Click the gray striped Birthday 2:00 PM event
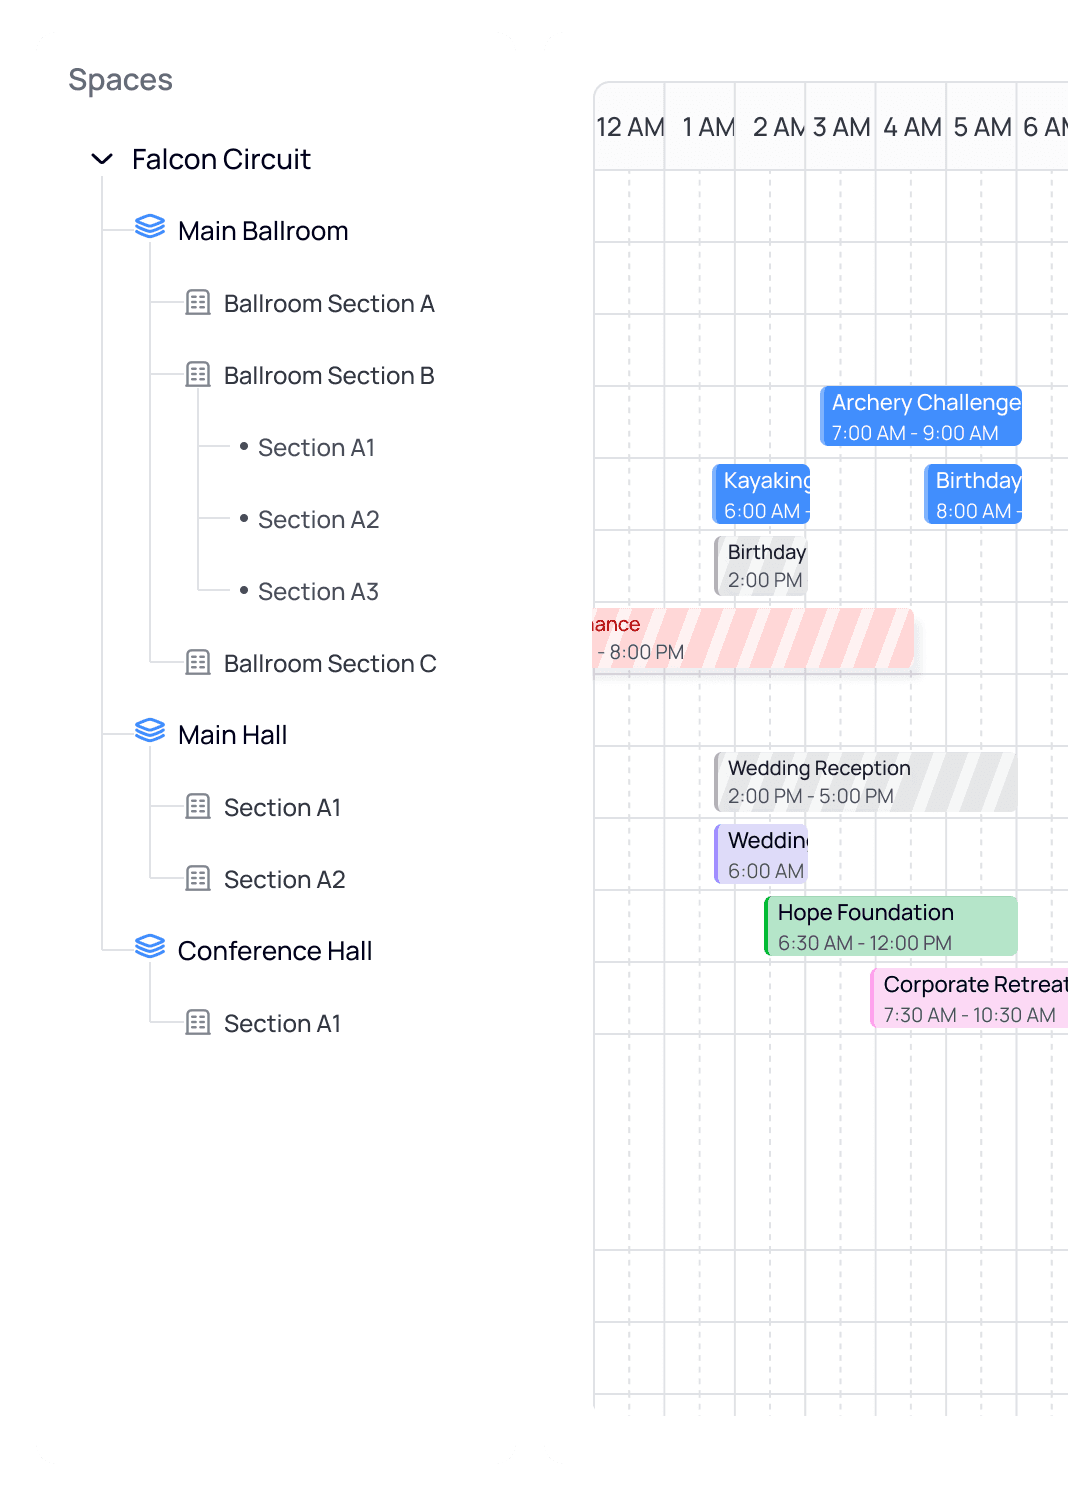The image size is (1068, 1496). click(x=760, y=565)
